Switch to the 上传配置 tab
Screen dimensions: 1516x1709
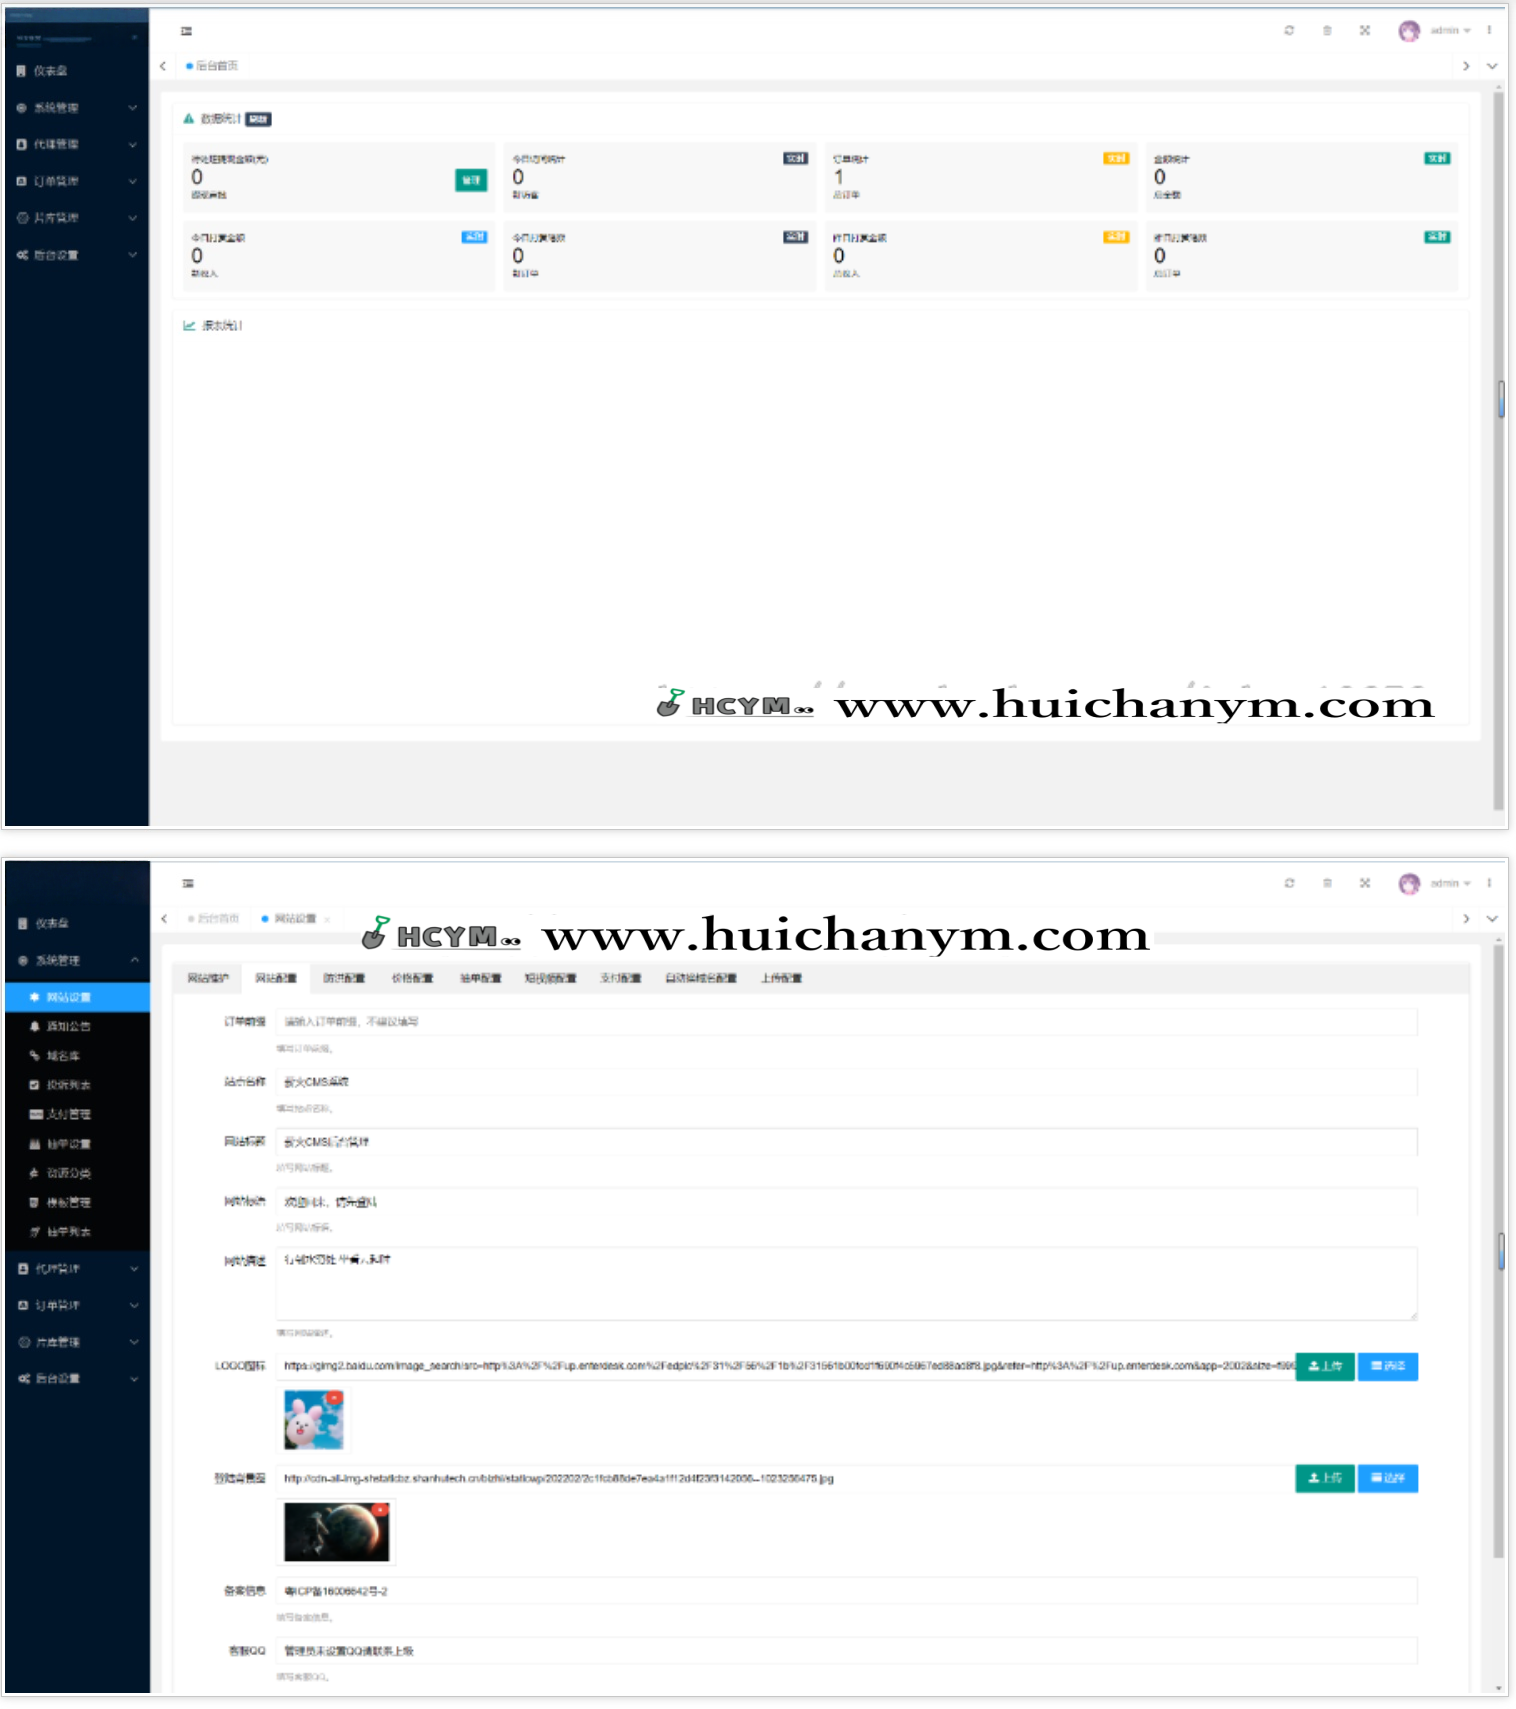(x=781, y=978)
